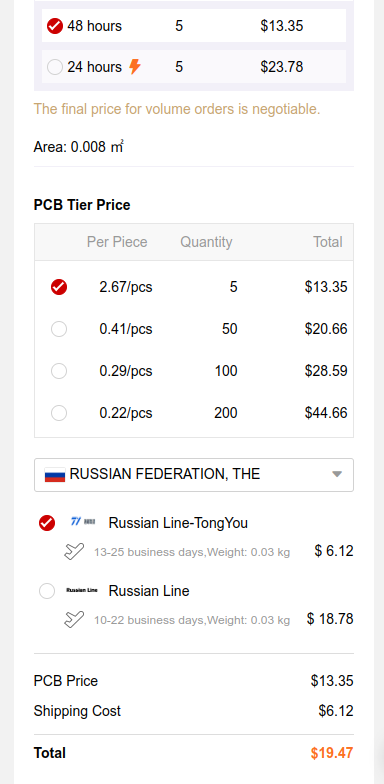Click the country dropdown arrow
This screenshot has height=784, width=384.
click(x=337, y=474)
